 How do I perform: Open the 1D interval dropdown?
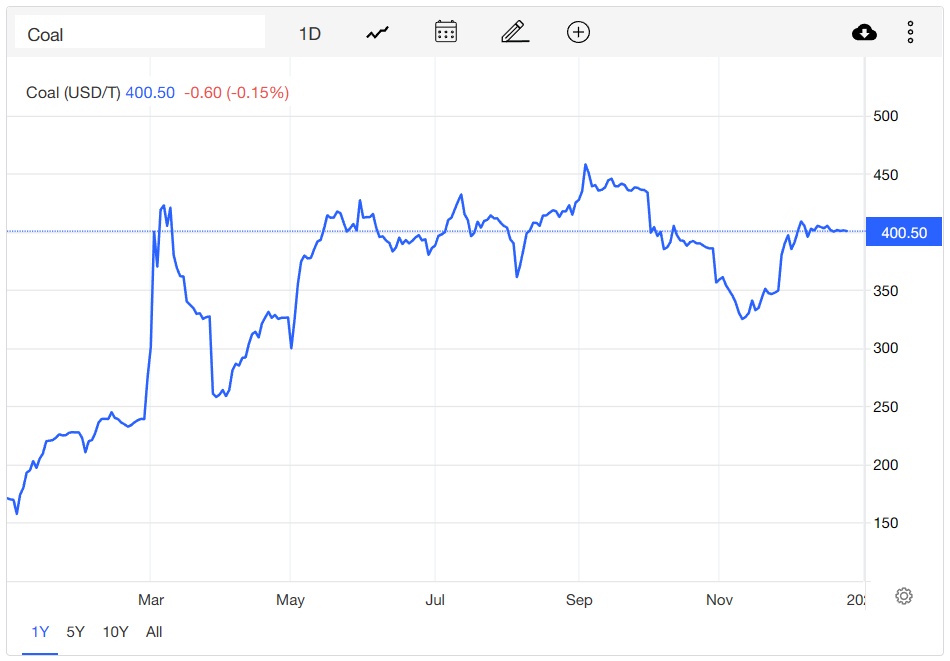(310, 33)
